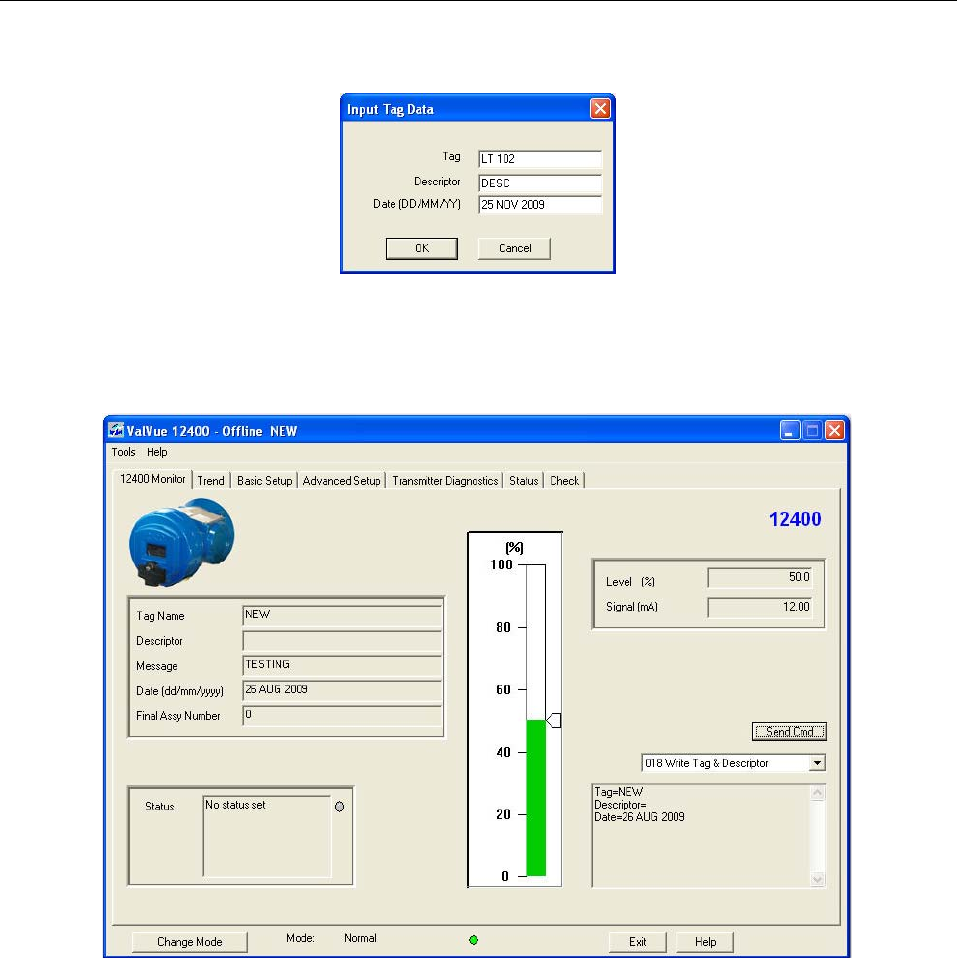957x958 pixels.
Task: Open the Advanced Setup tab
Action: coord(342,481)
